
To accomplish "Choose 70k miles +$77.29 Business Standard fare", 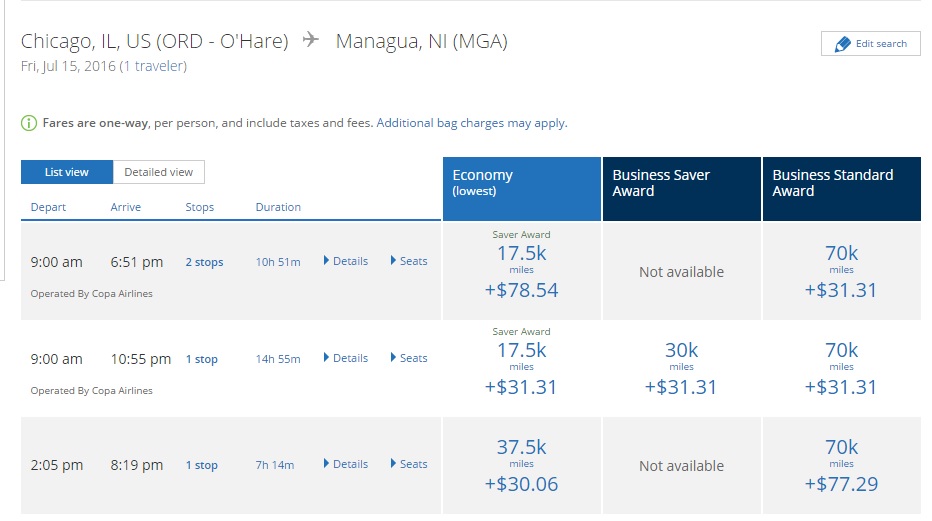I will tap(842, 465).
